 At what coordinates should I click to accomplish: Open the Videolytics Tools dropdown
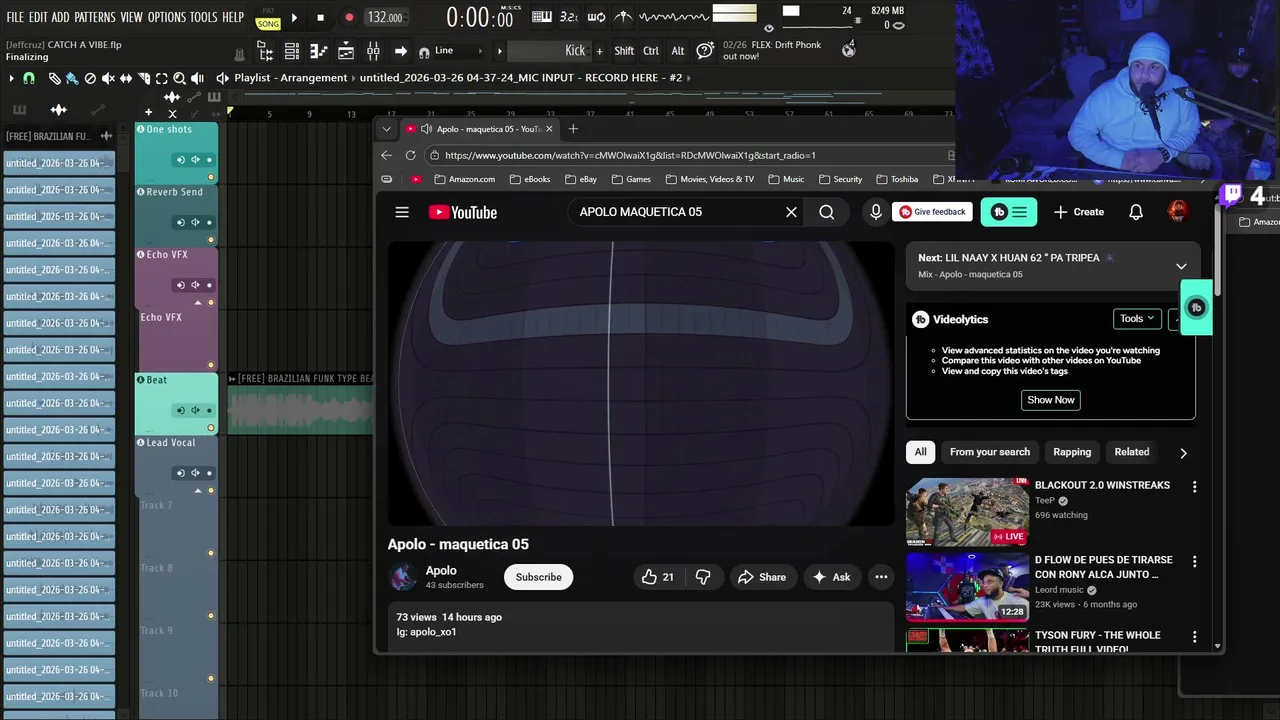[x=1137, y=319]
